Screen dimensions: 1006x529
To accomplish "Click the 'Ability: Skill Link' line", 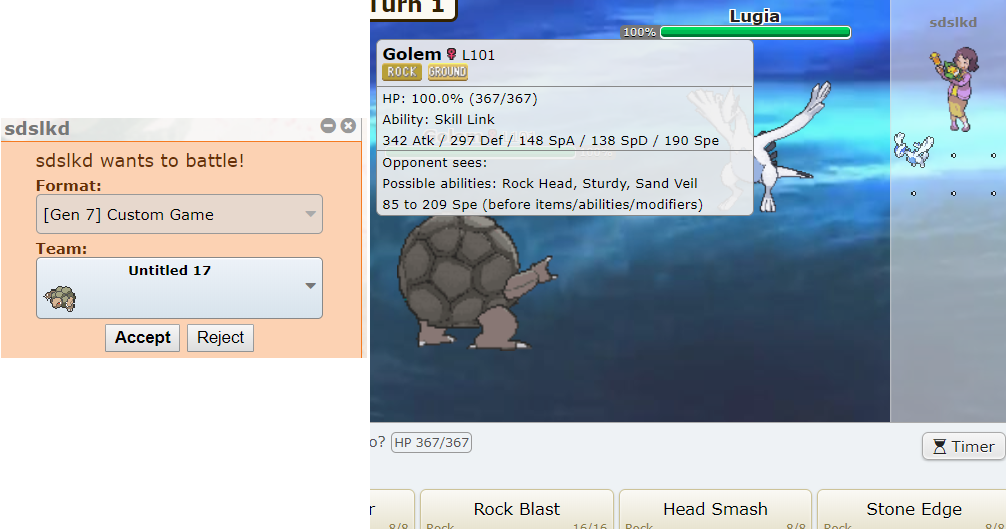I will [x=439, y=119].
